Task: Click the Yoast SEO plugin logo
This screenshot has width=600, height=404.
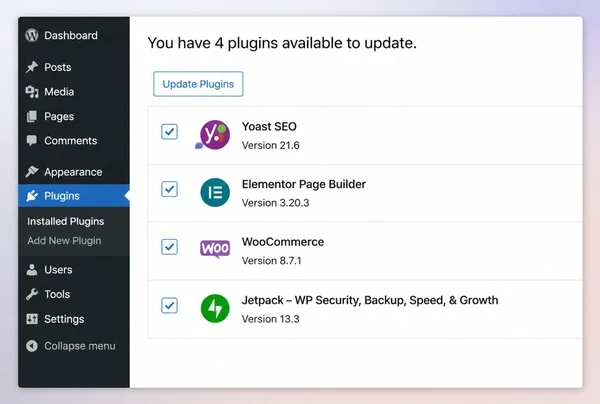Action: pyautogui.click(x=215, y=135)
